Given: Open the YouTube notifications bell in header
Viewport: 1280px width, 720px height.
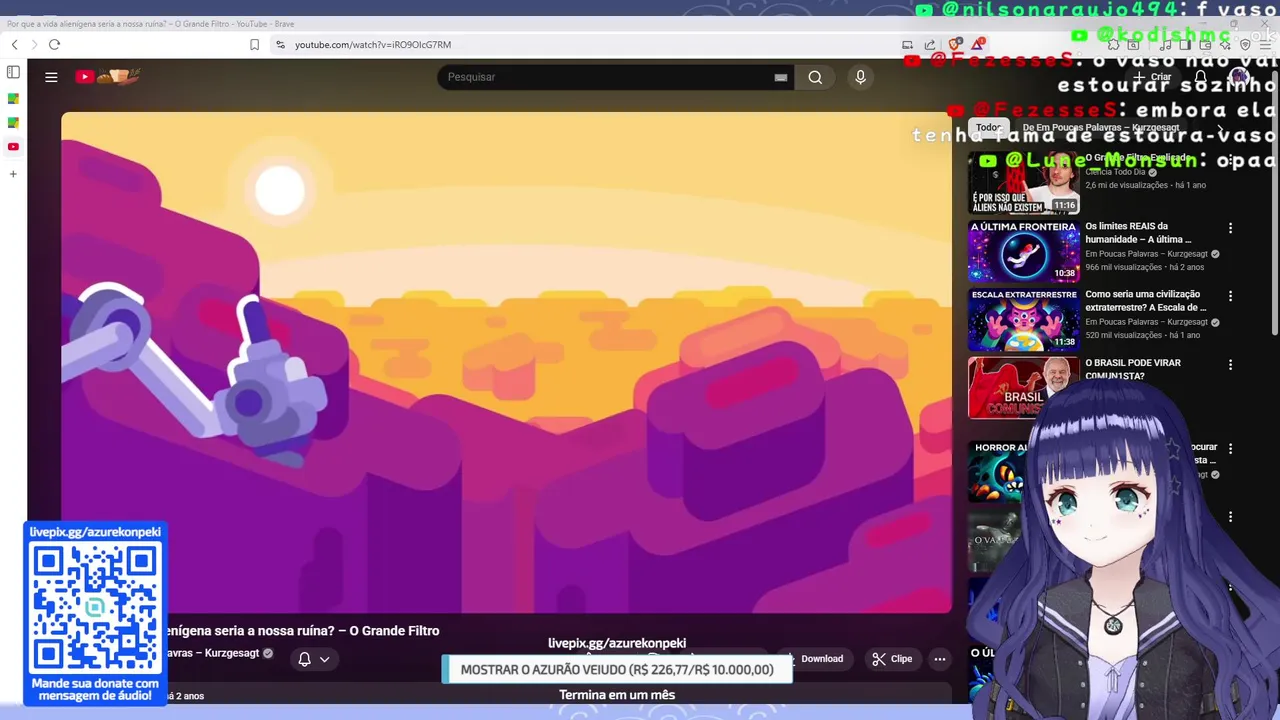Looking at the screenshot, I should tap(1200, 77).
